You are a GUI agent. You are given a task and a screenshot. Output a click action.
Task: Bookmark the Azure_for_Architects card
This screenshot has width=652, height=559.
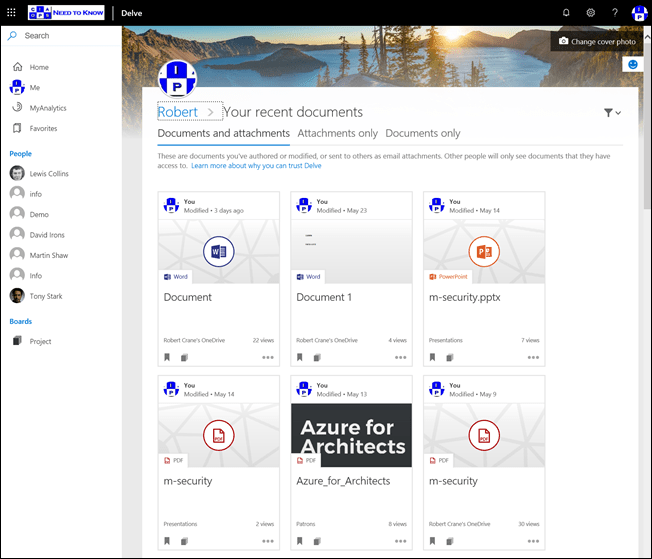[x=300, y=541]
